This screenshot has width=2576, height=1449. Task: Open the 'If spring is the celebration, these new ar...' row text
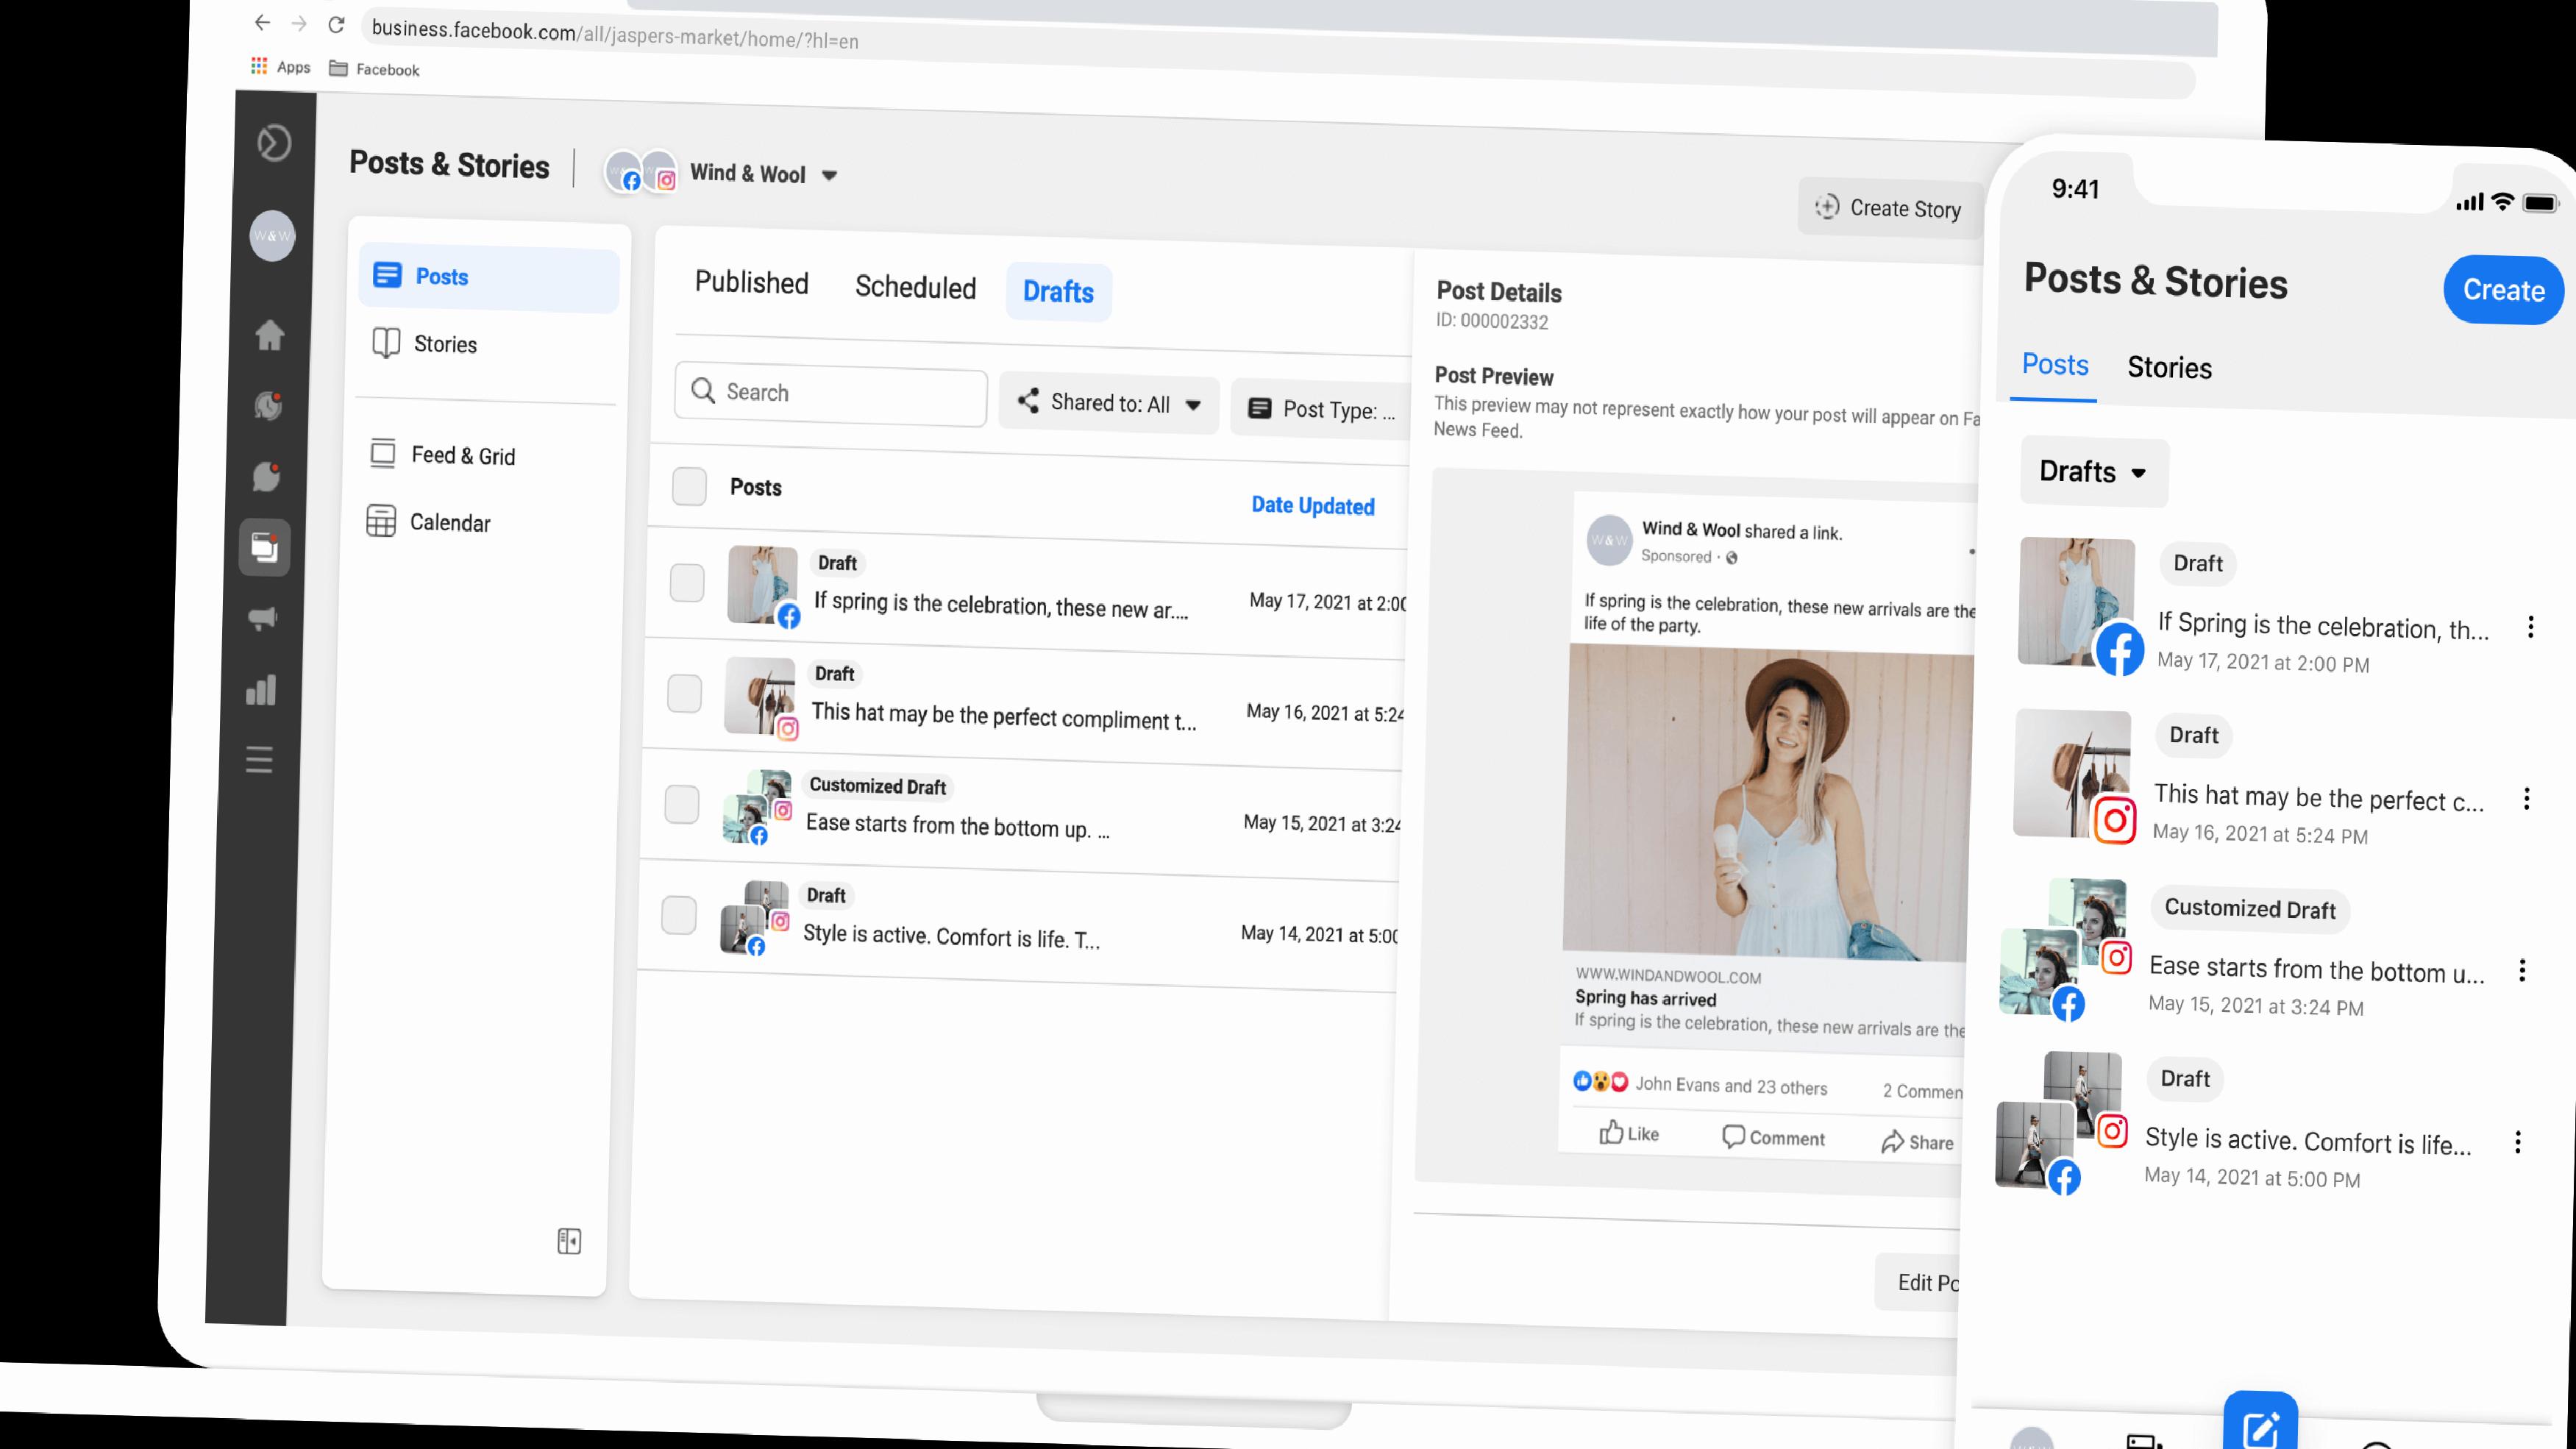(x=1001, y=605)
